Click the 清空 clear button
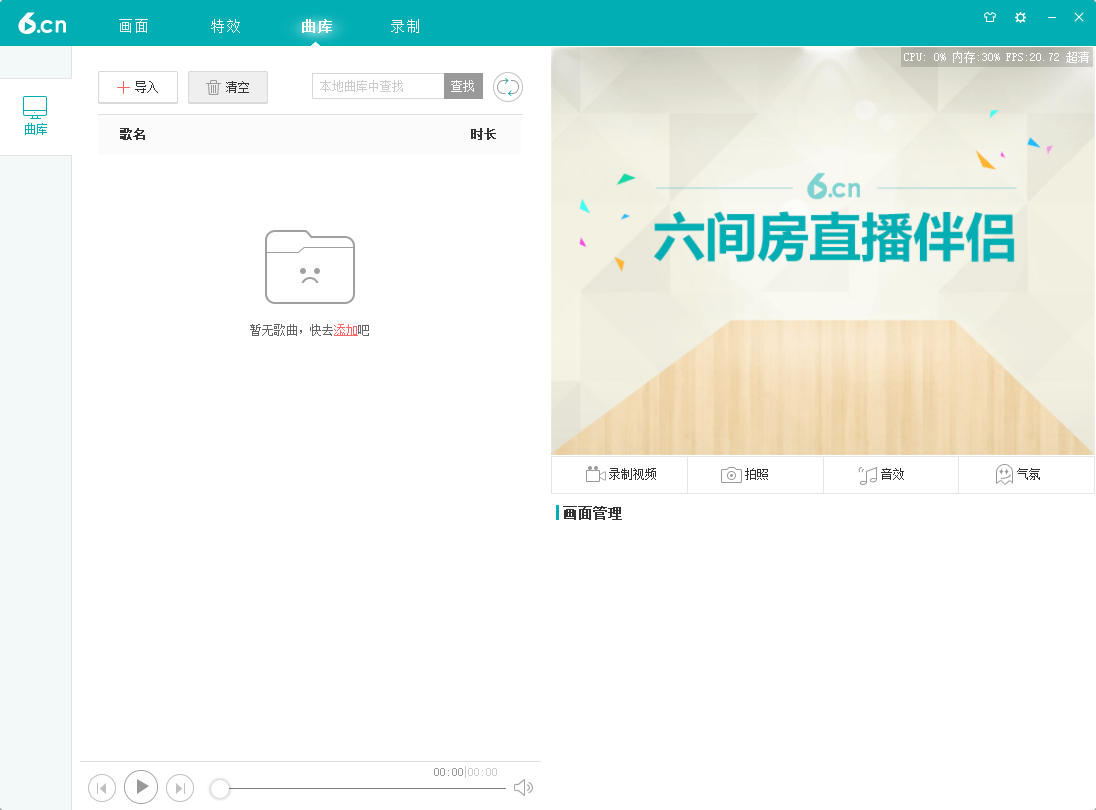The width and height of the screenshot is (1096, 810). click(228, 87)
